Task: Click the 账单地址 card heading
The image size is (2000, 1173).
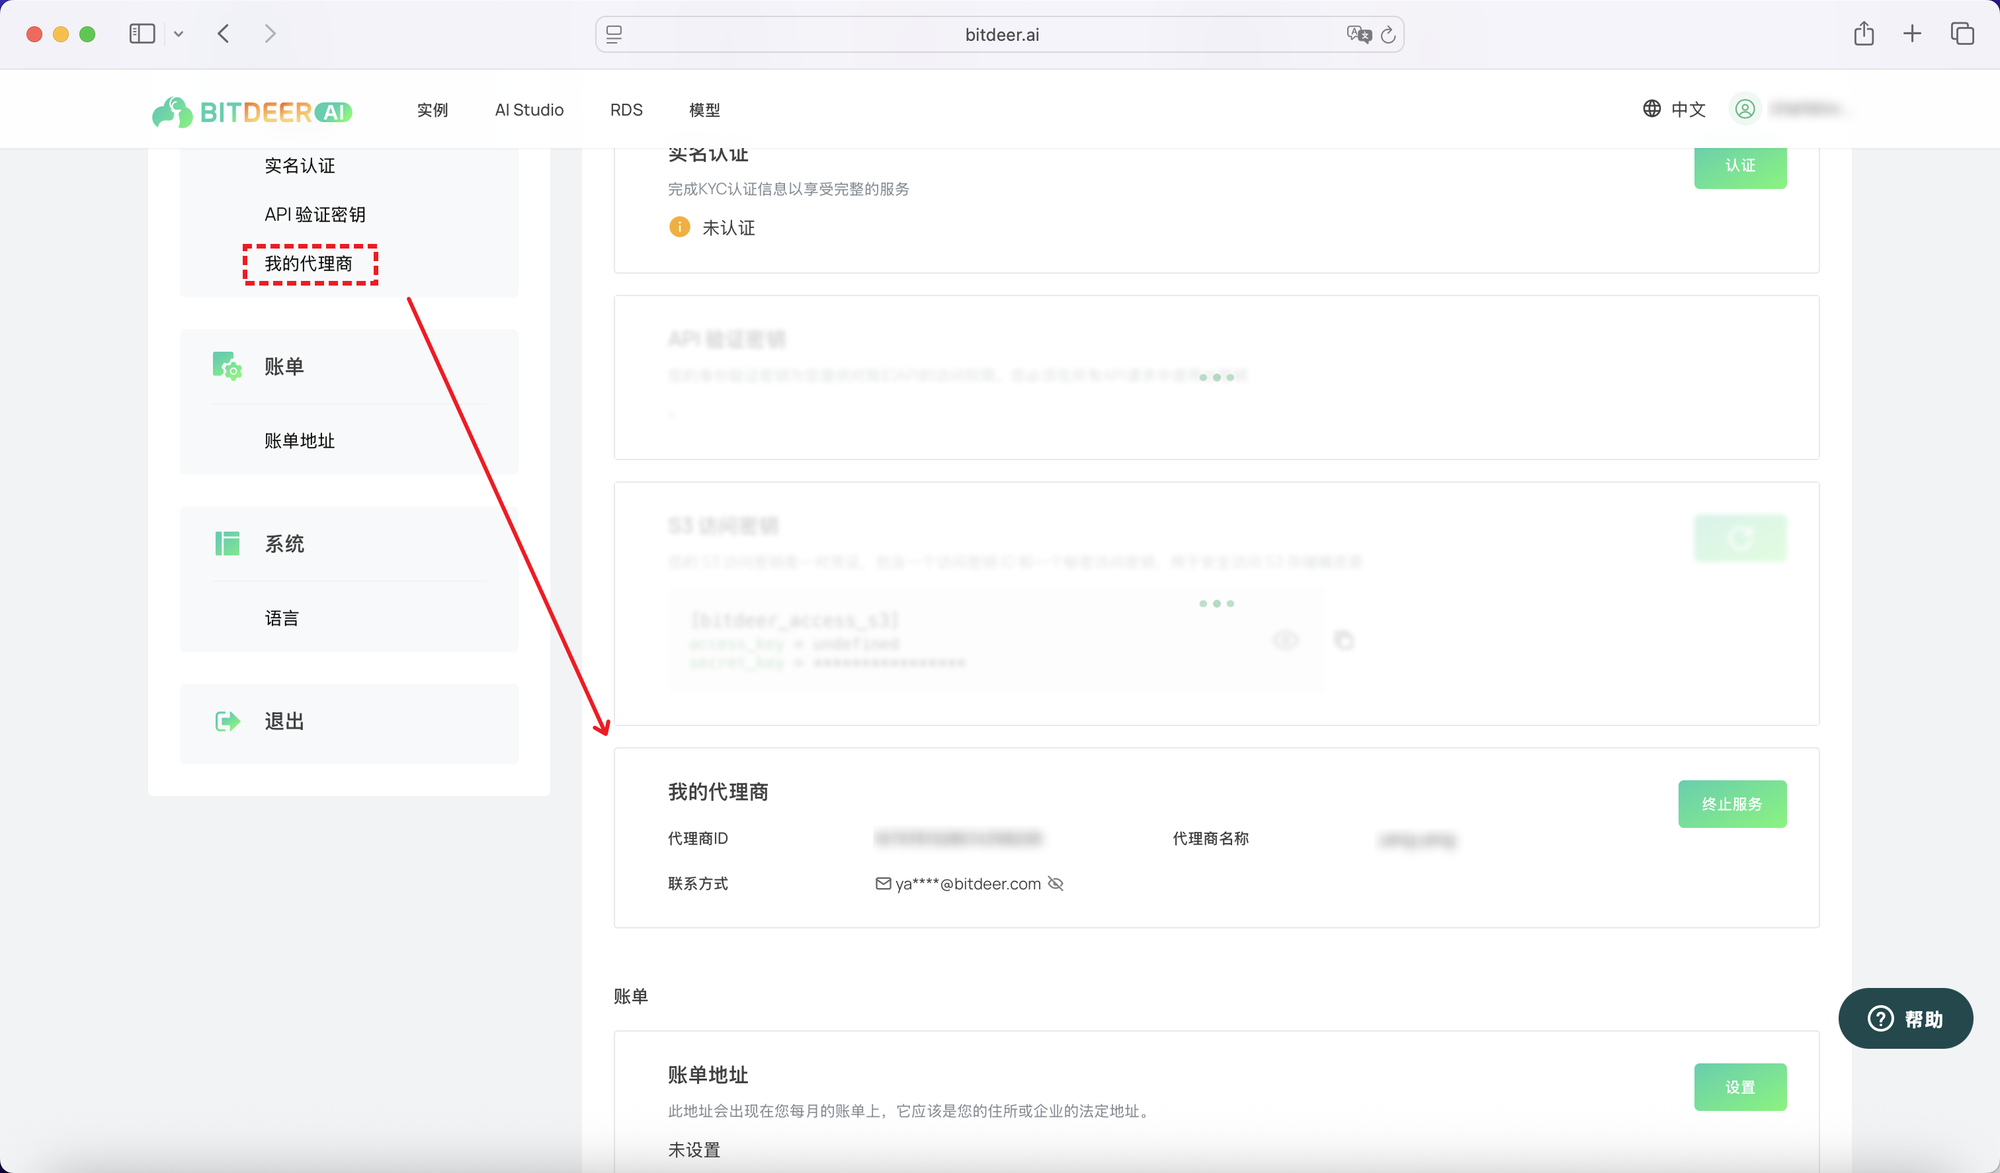Action: 708,1075
